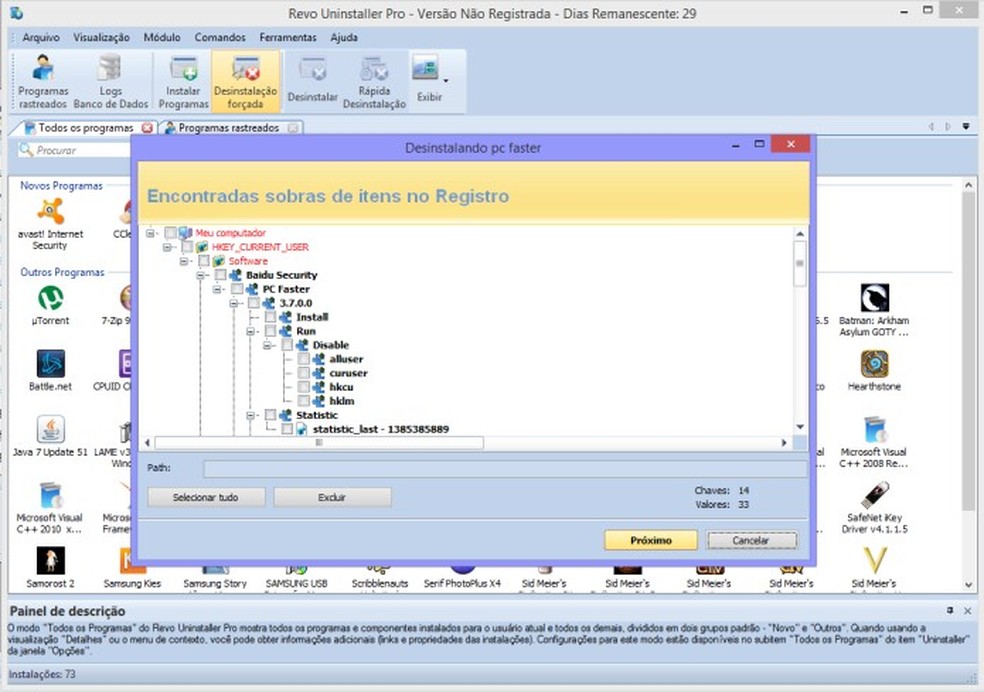Switch to Todos os programas tab
Image resolution: width=984 pixels, height=692 pixels.
(85, 128)
